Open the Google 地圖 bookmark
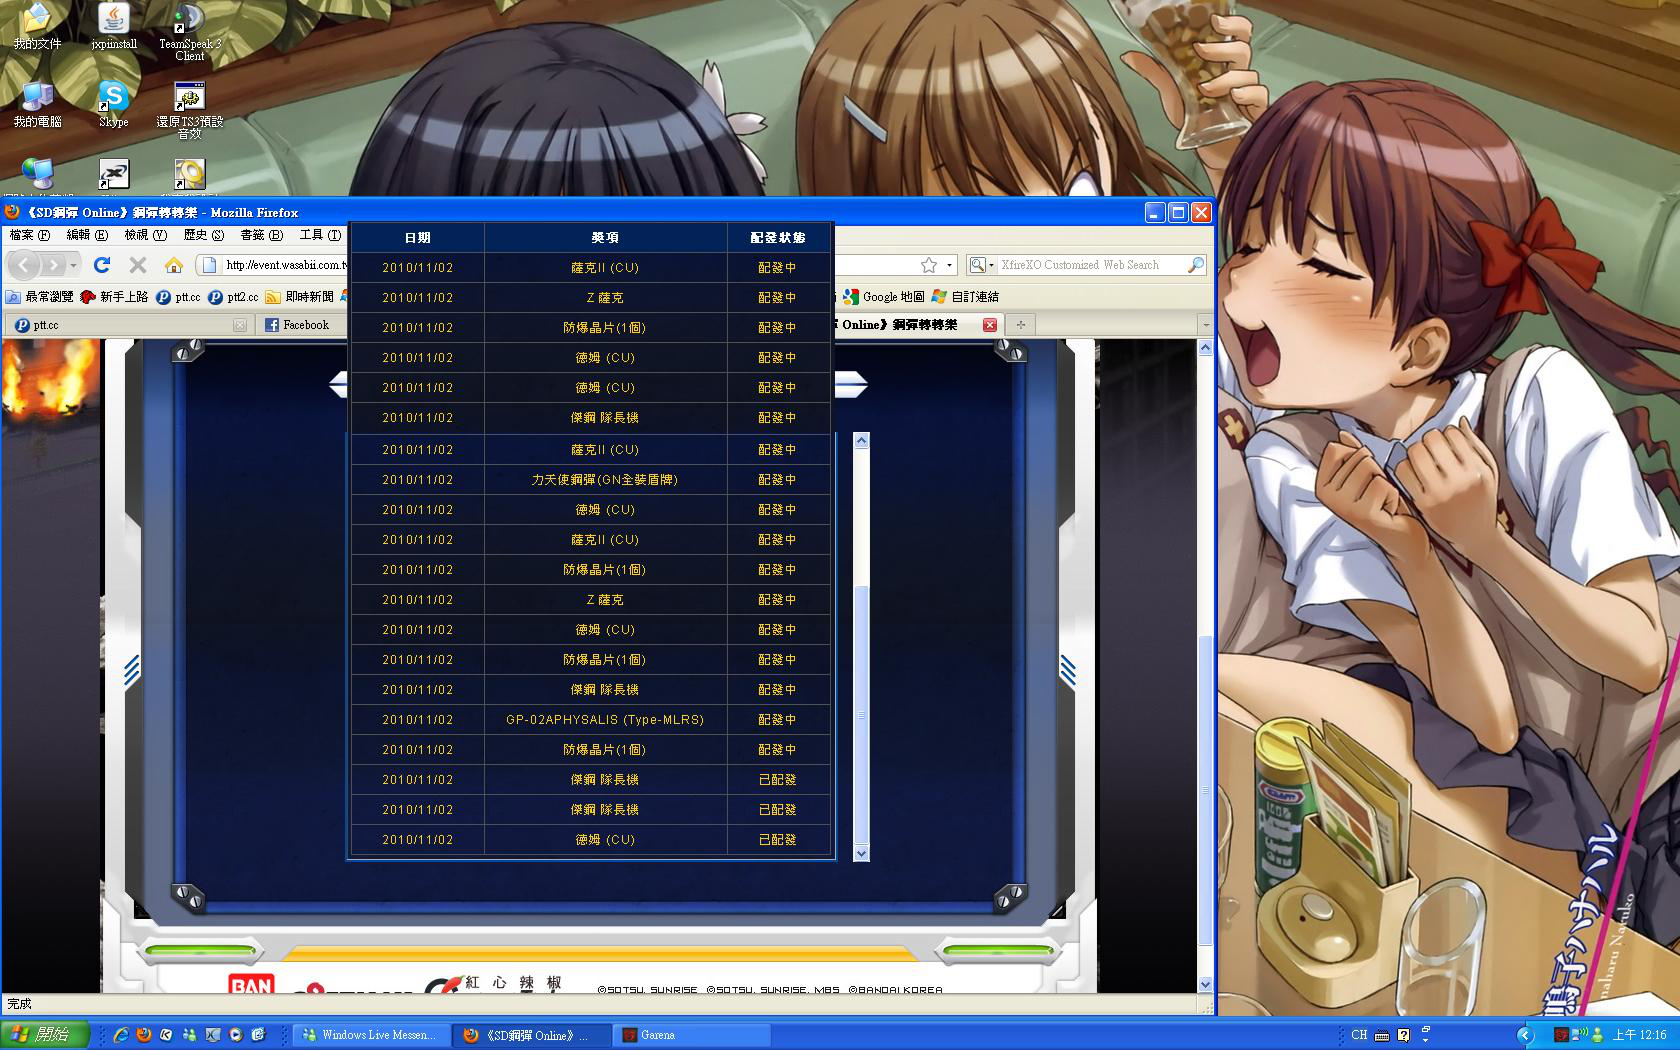Image resolution: width=1680 pixels, height=1050 pixels. pyautogui.click(x=884, y=297)
